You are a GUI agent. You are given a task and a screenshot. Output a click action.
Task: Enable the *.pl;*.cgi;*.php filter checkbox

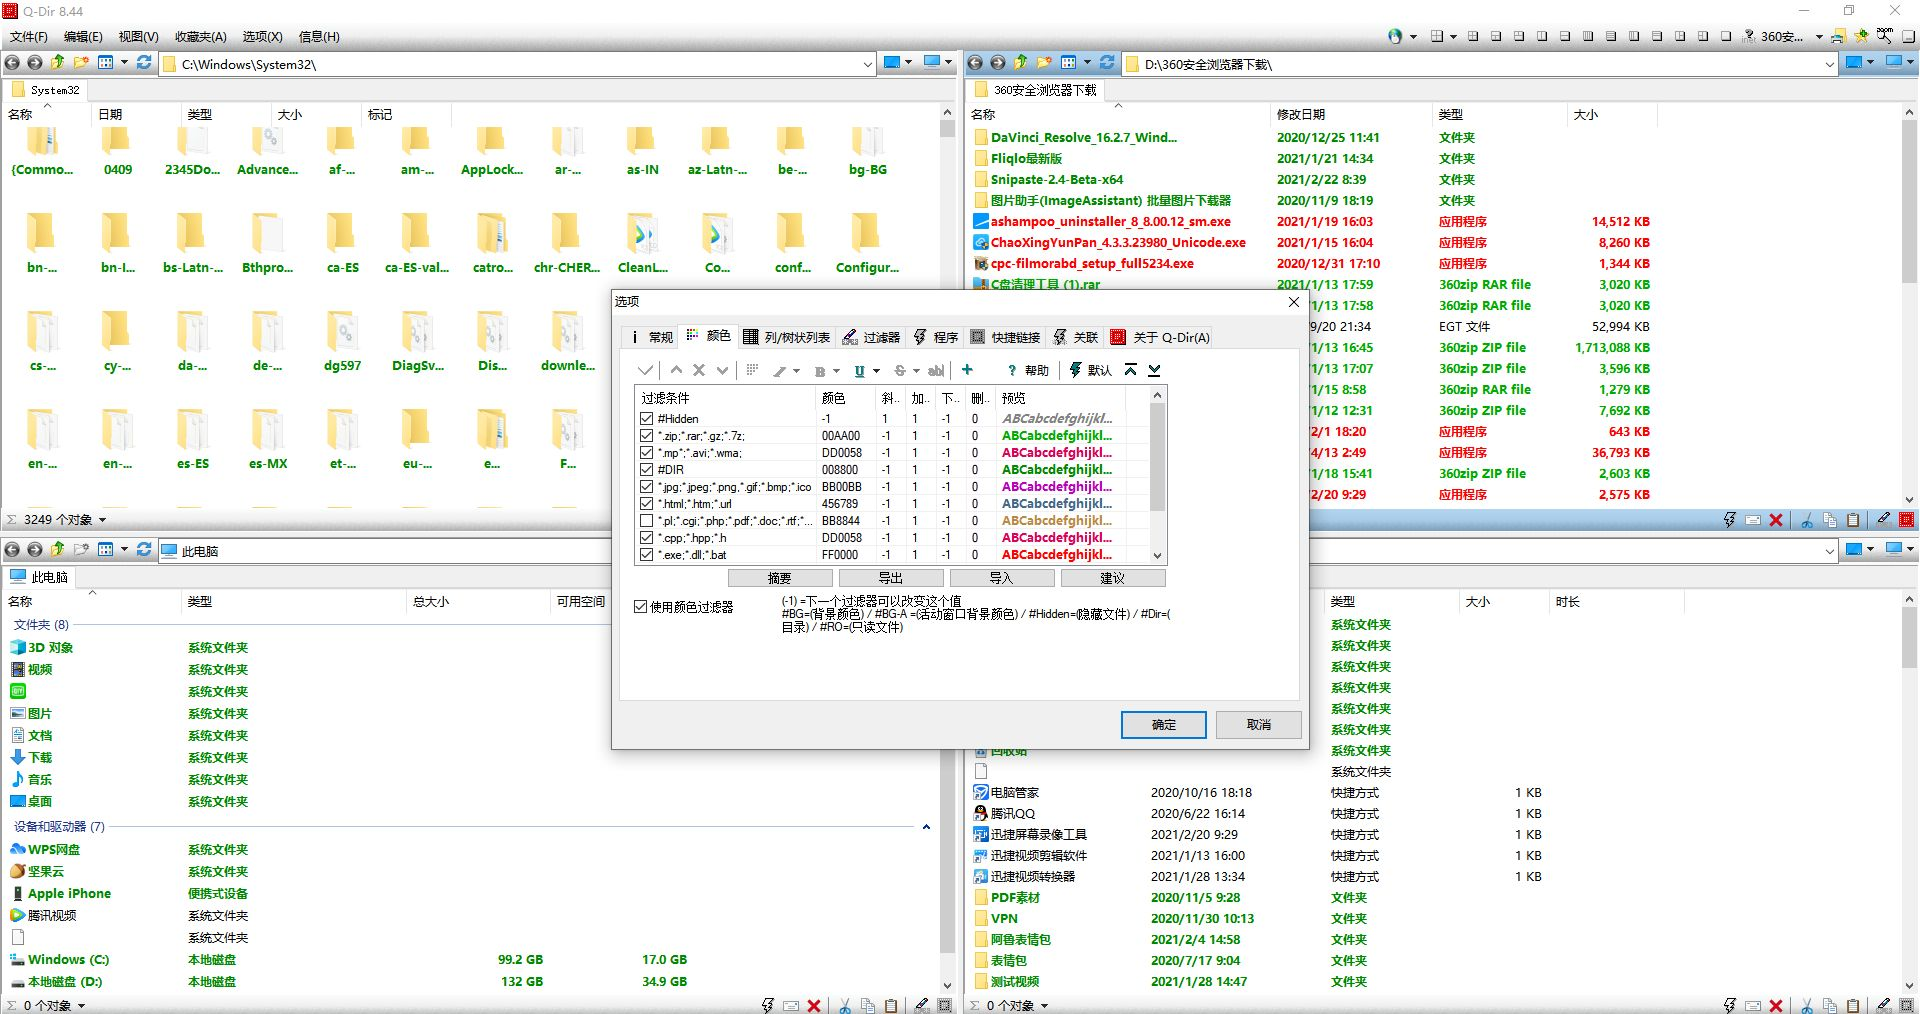click(646, 521)
